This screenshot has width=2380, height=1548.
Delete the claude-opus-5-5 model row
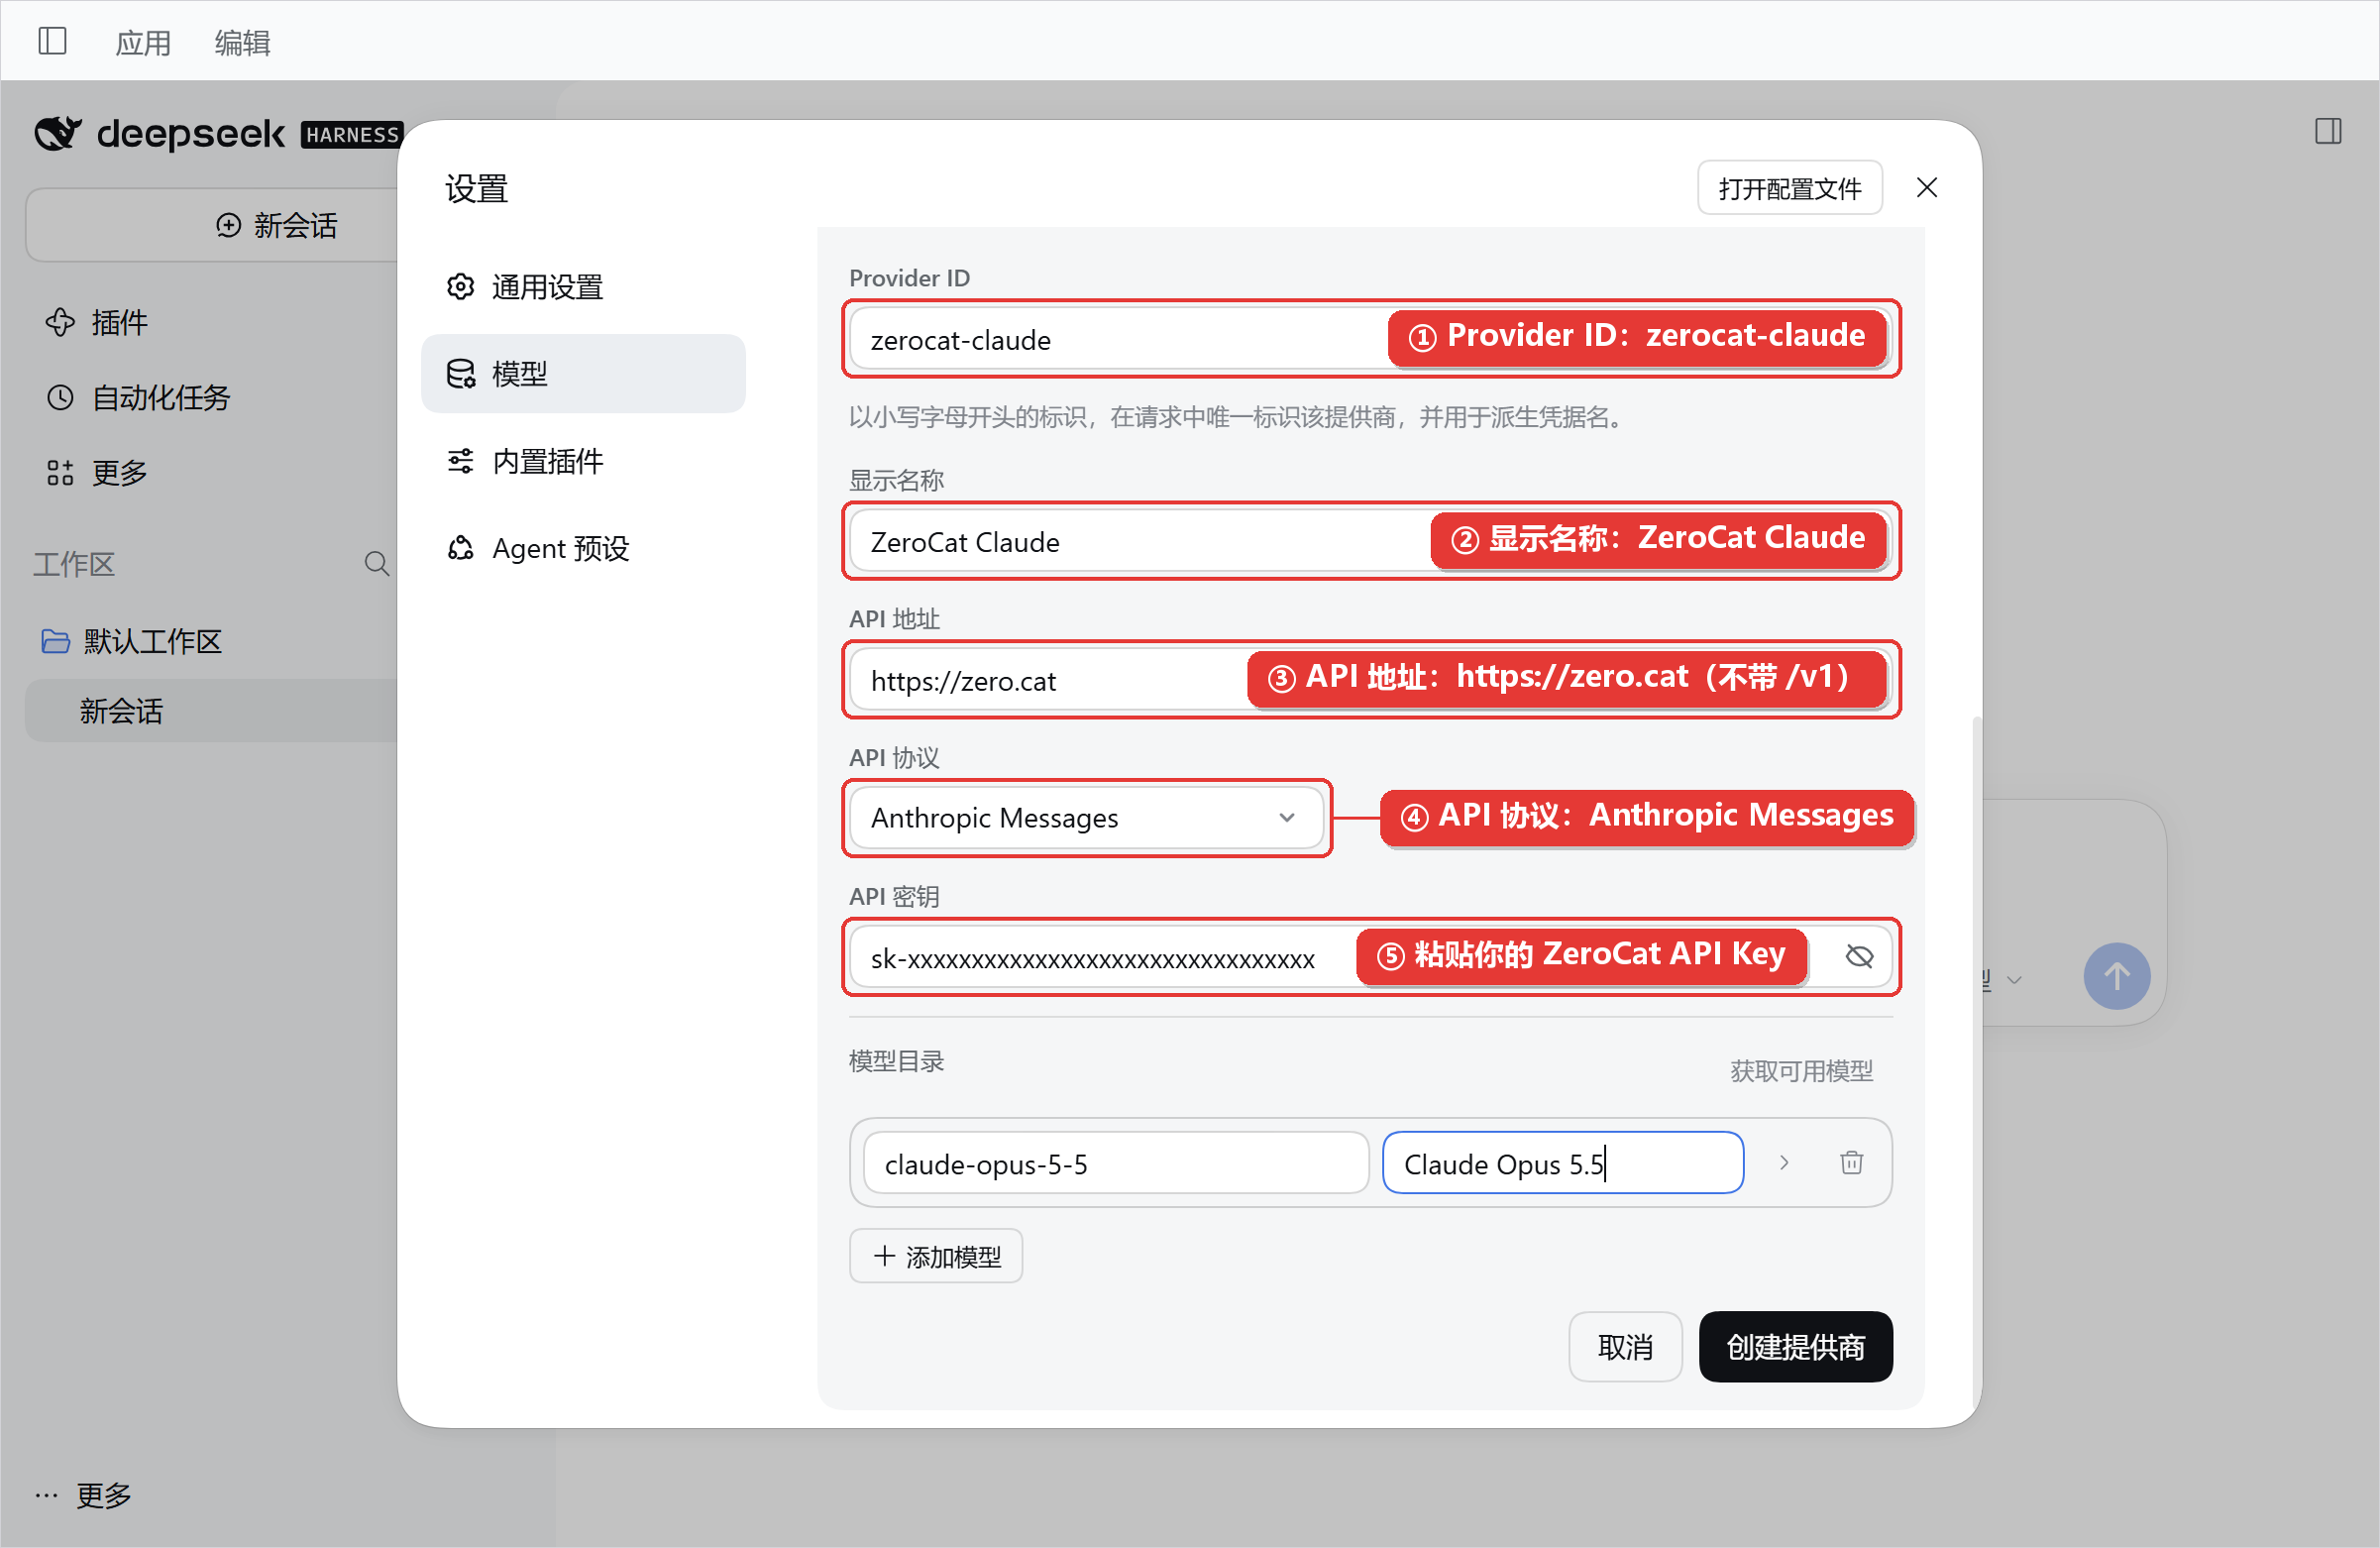pos(1851,1162)
